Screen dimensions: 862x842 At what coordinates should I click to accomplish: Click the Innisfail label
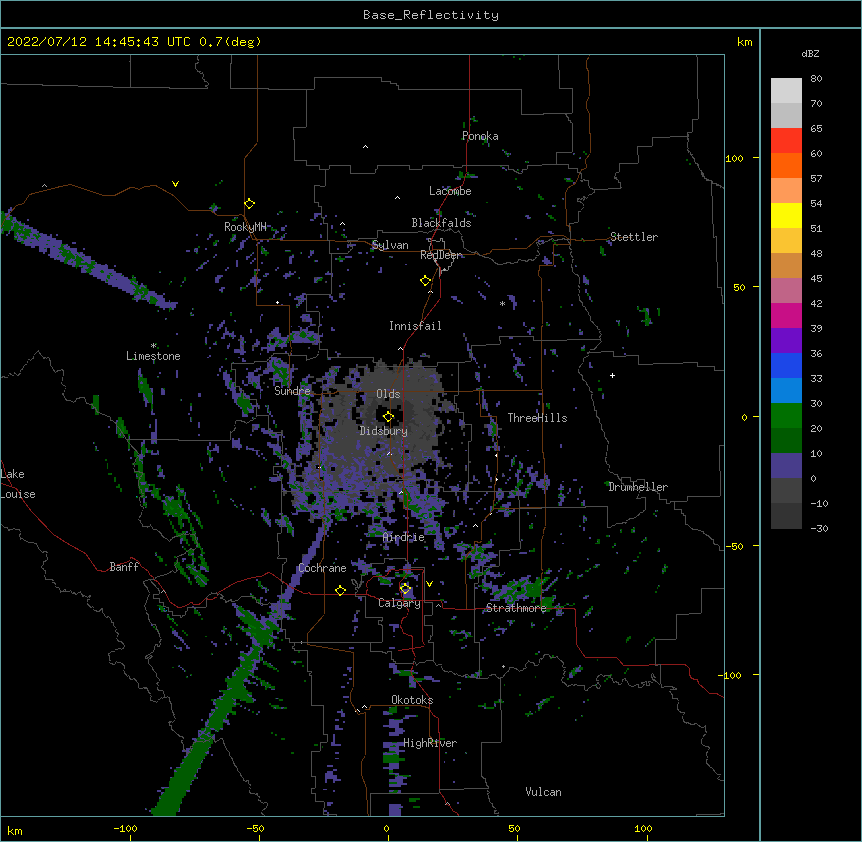click(x=415, y=326)
